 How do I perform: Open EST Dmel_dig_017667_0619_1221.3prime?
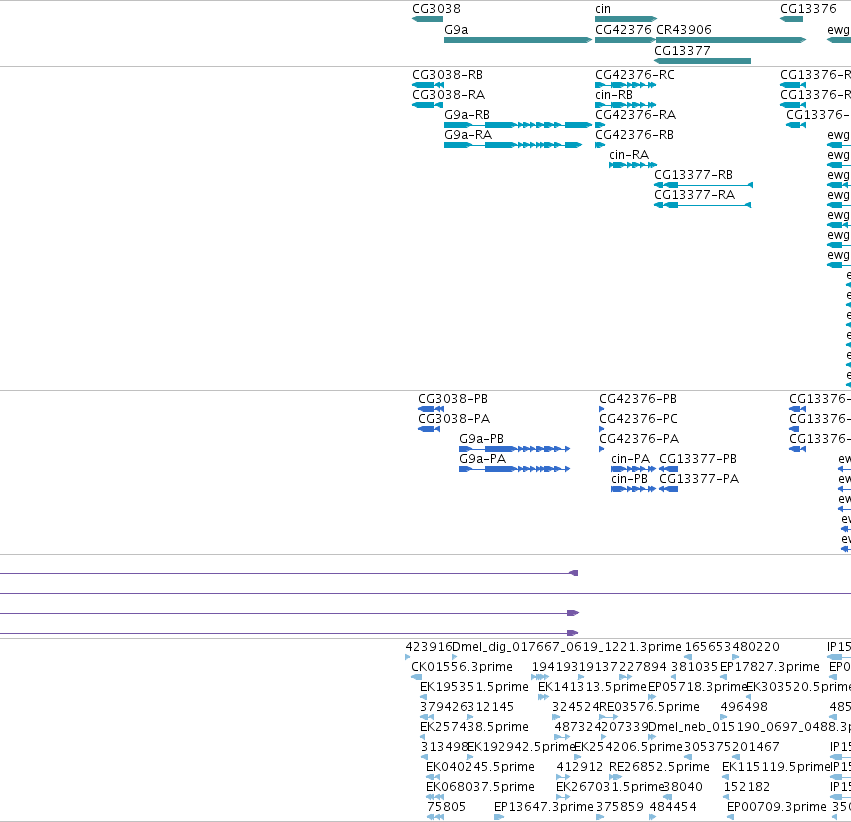(567, 647)
